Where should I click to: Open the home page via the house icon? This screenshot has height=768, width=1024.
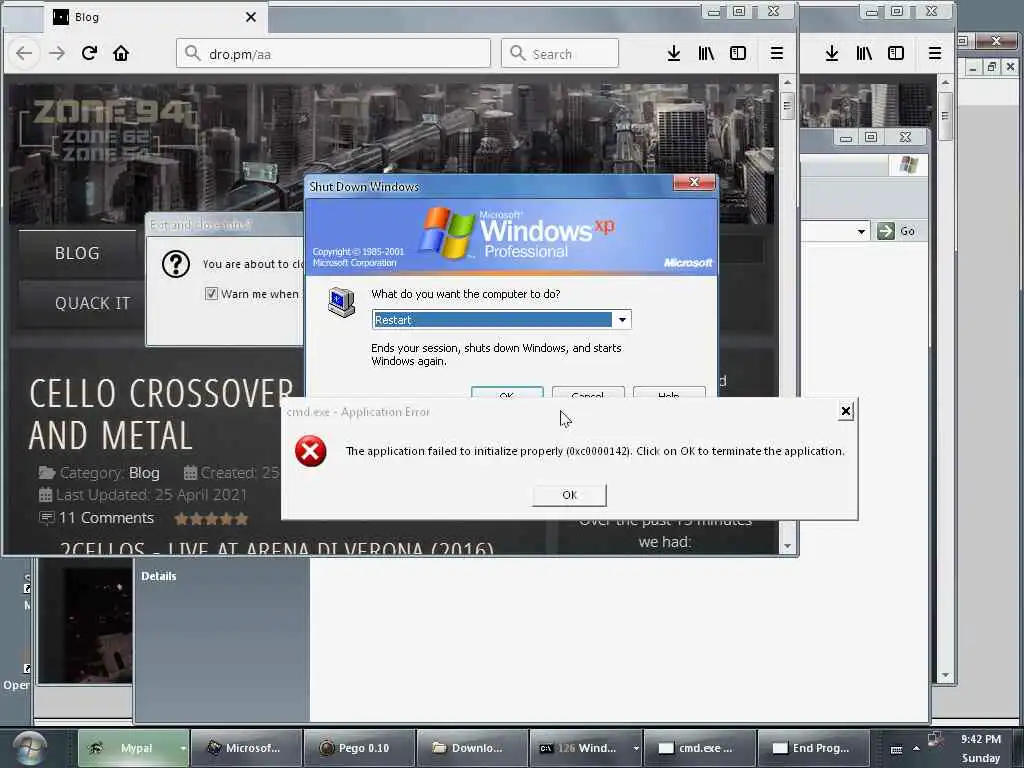click(121, 54)
